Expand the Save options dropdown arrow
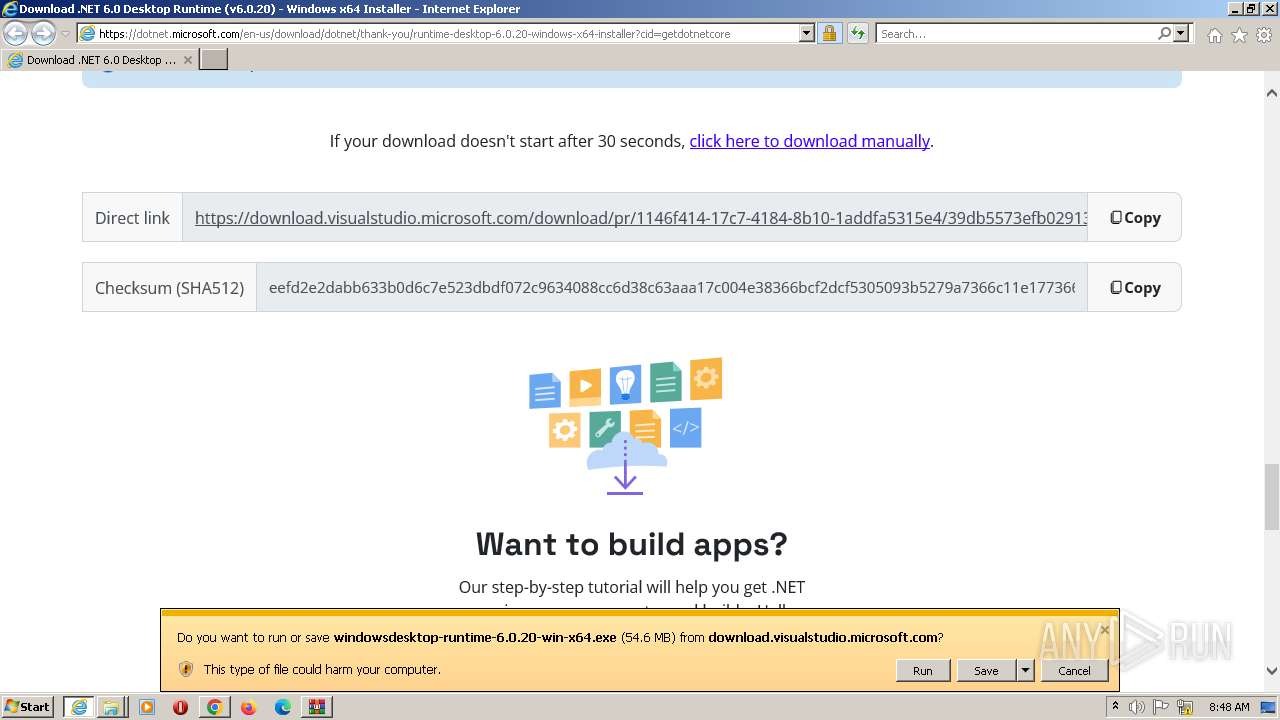The width and height of the screenshot is (1280, 720). click(x=1025, y=670)
